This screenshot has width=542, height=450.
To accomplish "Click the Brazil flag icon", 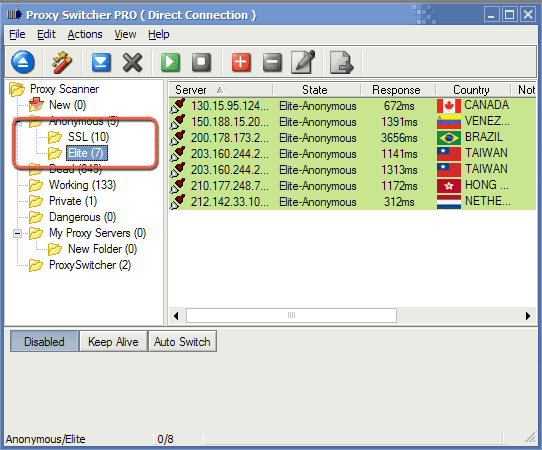I will (x=449, y=138).
